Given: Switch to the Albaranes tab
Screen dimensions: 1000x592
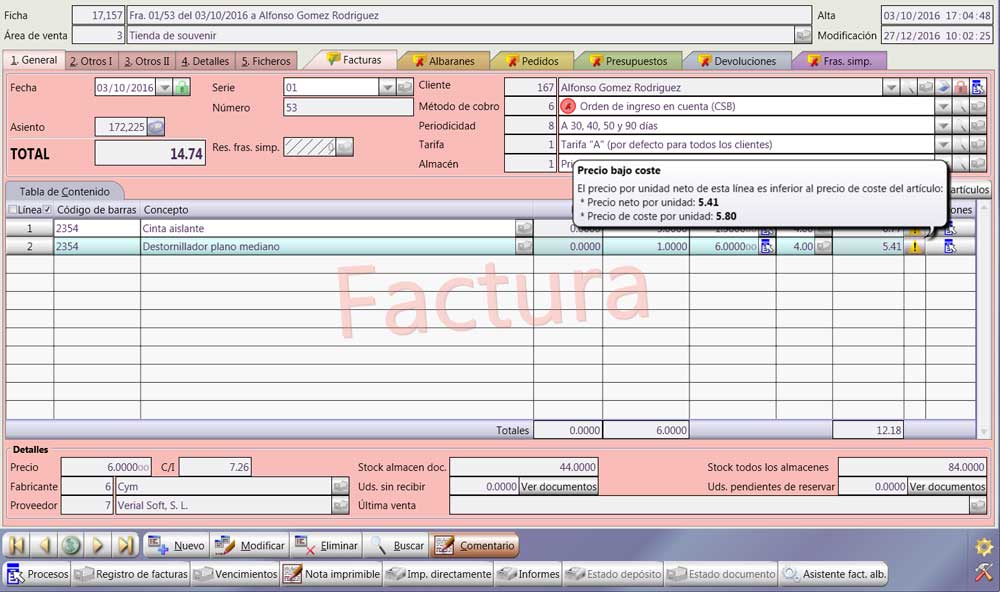Looking at the screenshot, I should click(443, 61).
